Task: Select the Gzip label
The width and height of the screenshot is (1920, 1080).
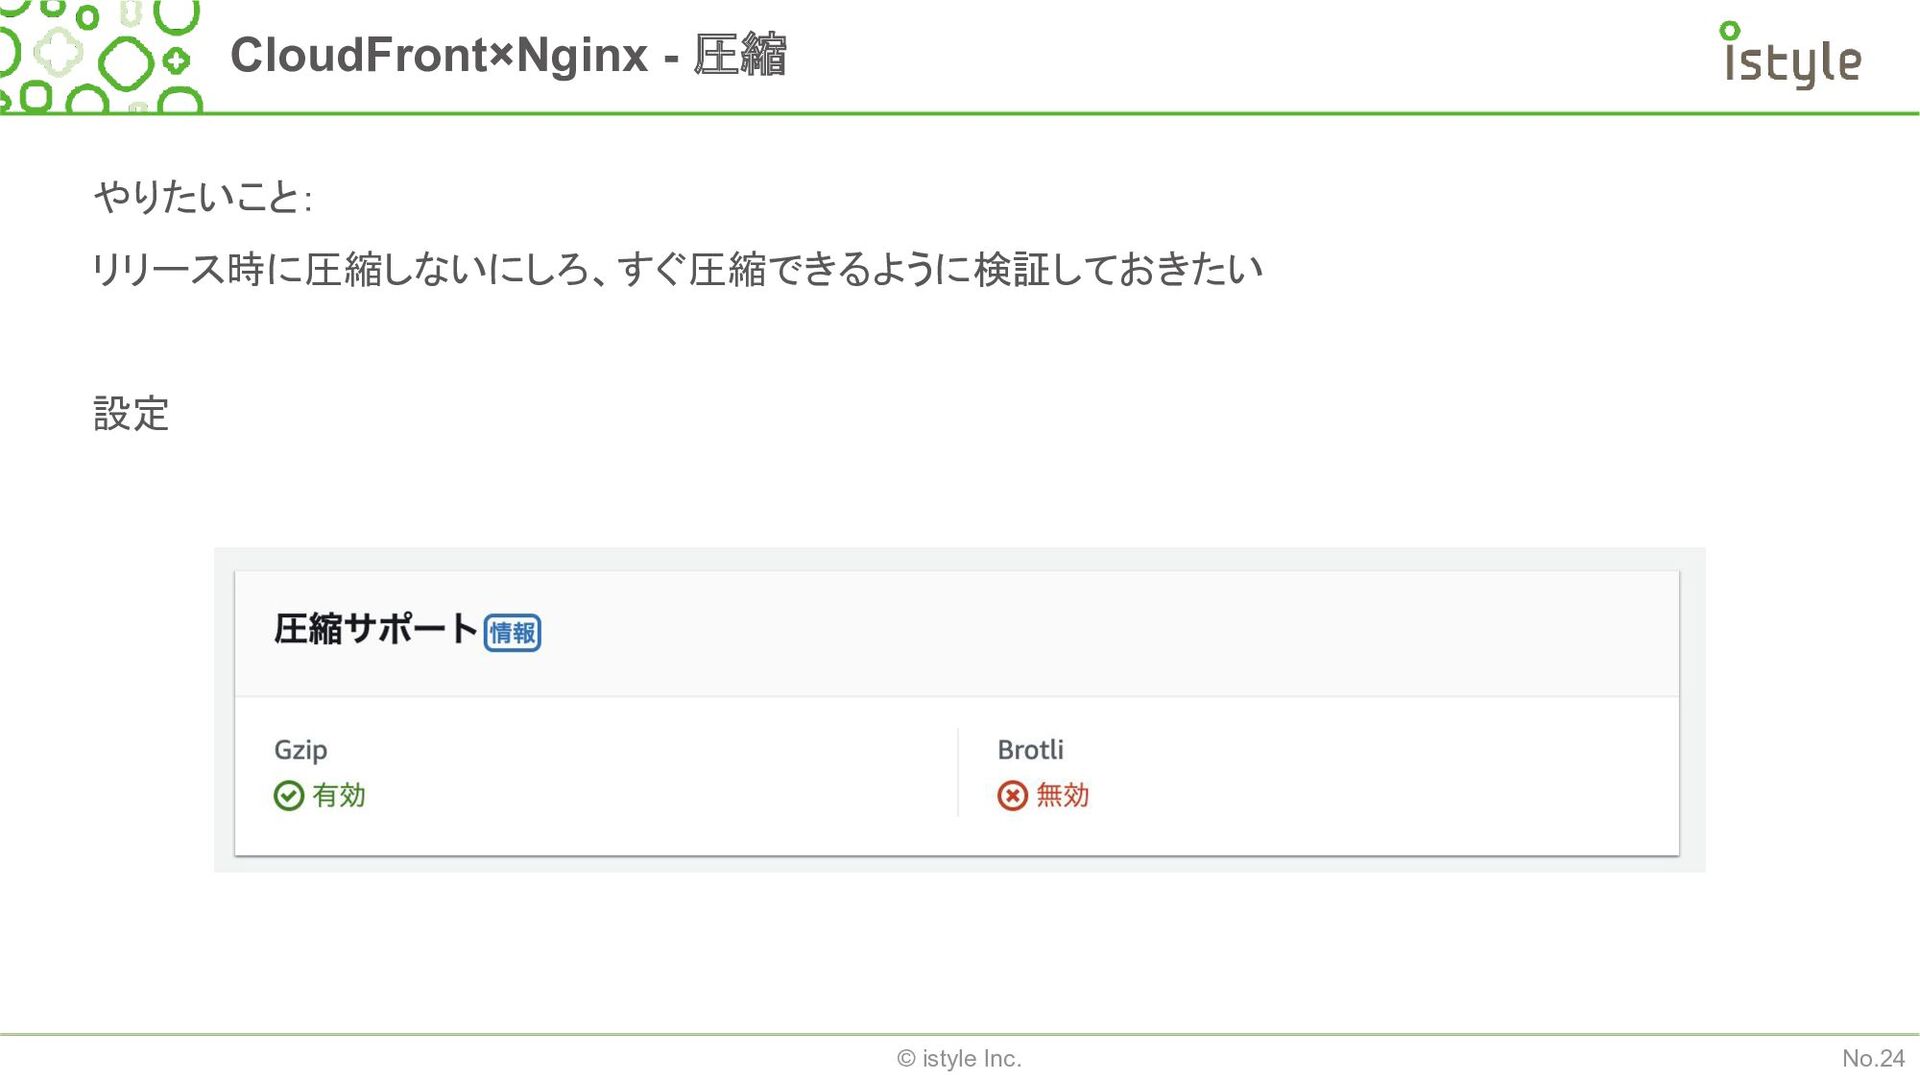Action: point(301,750)
